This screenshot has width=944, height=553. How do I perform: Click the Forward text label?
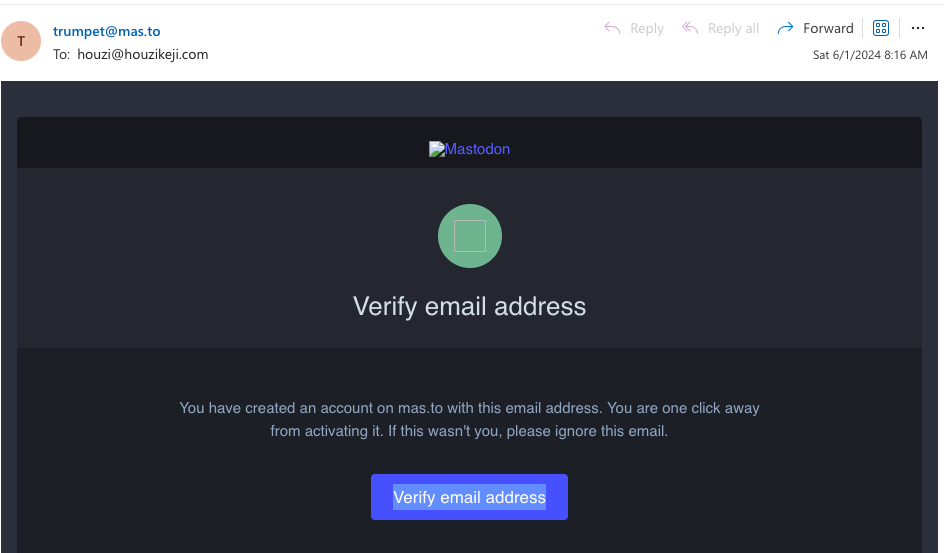(x=828, y=28)
